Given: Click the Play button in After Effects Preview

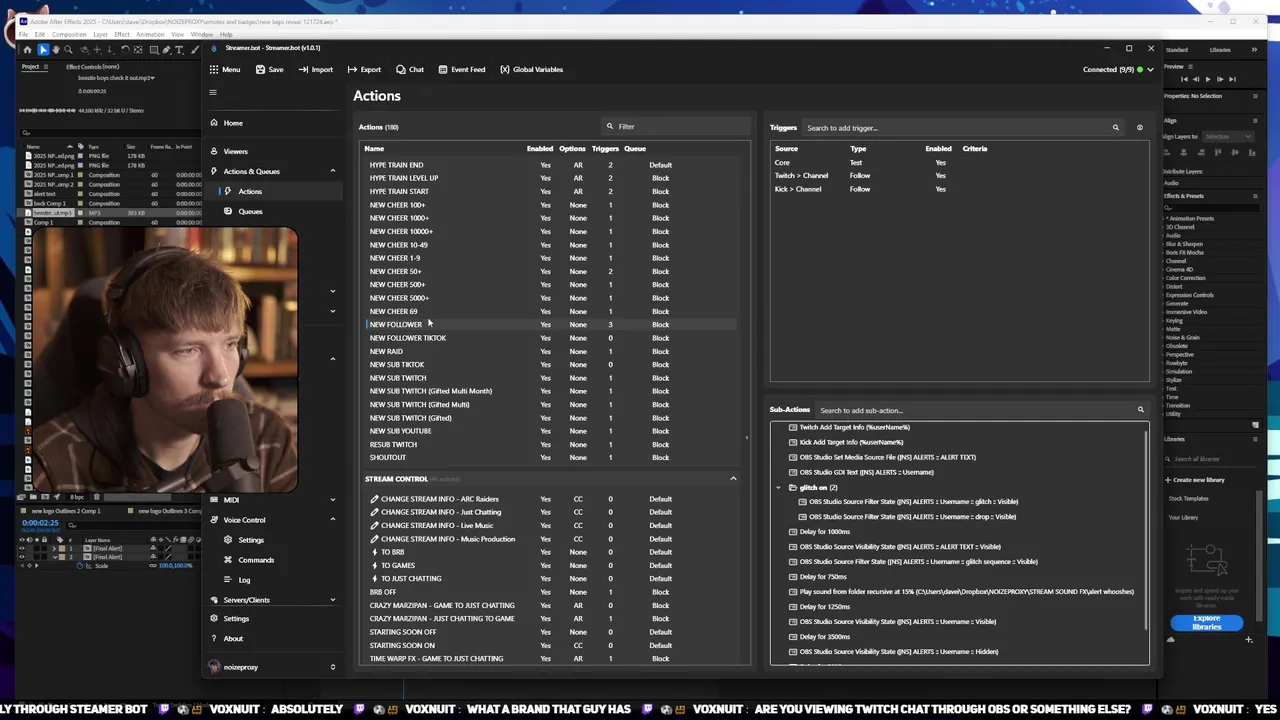Looking at the screenshot, I should pyautogui.click(x=1208, y=79).
